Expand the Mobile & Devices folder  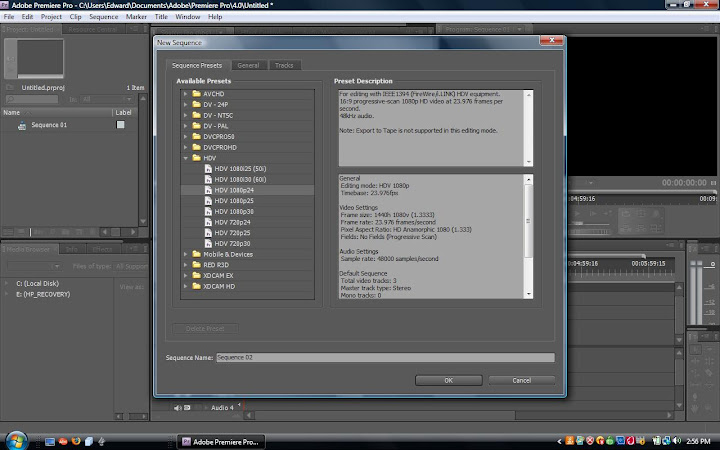[x=186, y=254]
